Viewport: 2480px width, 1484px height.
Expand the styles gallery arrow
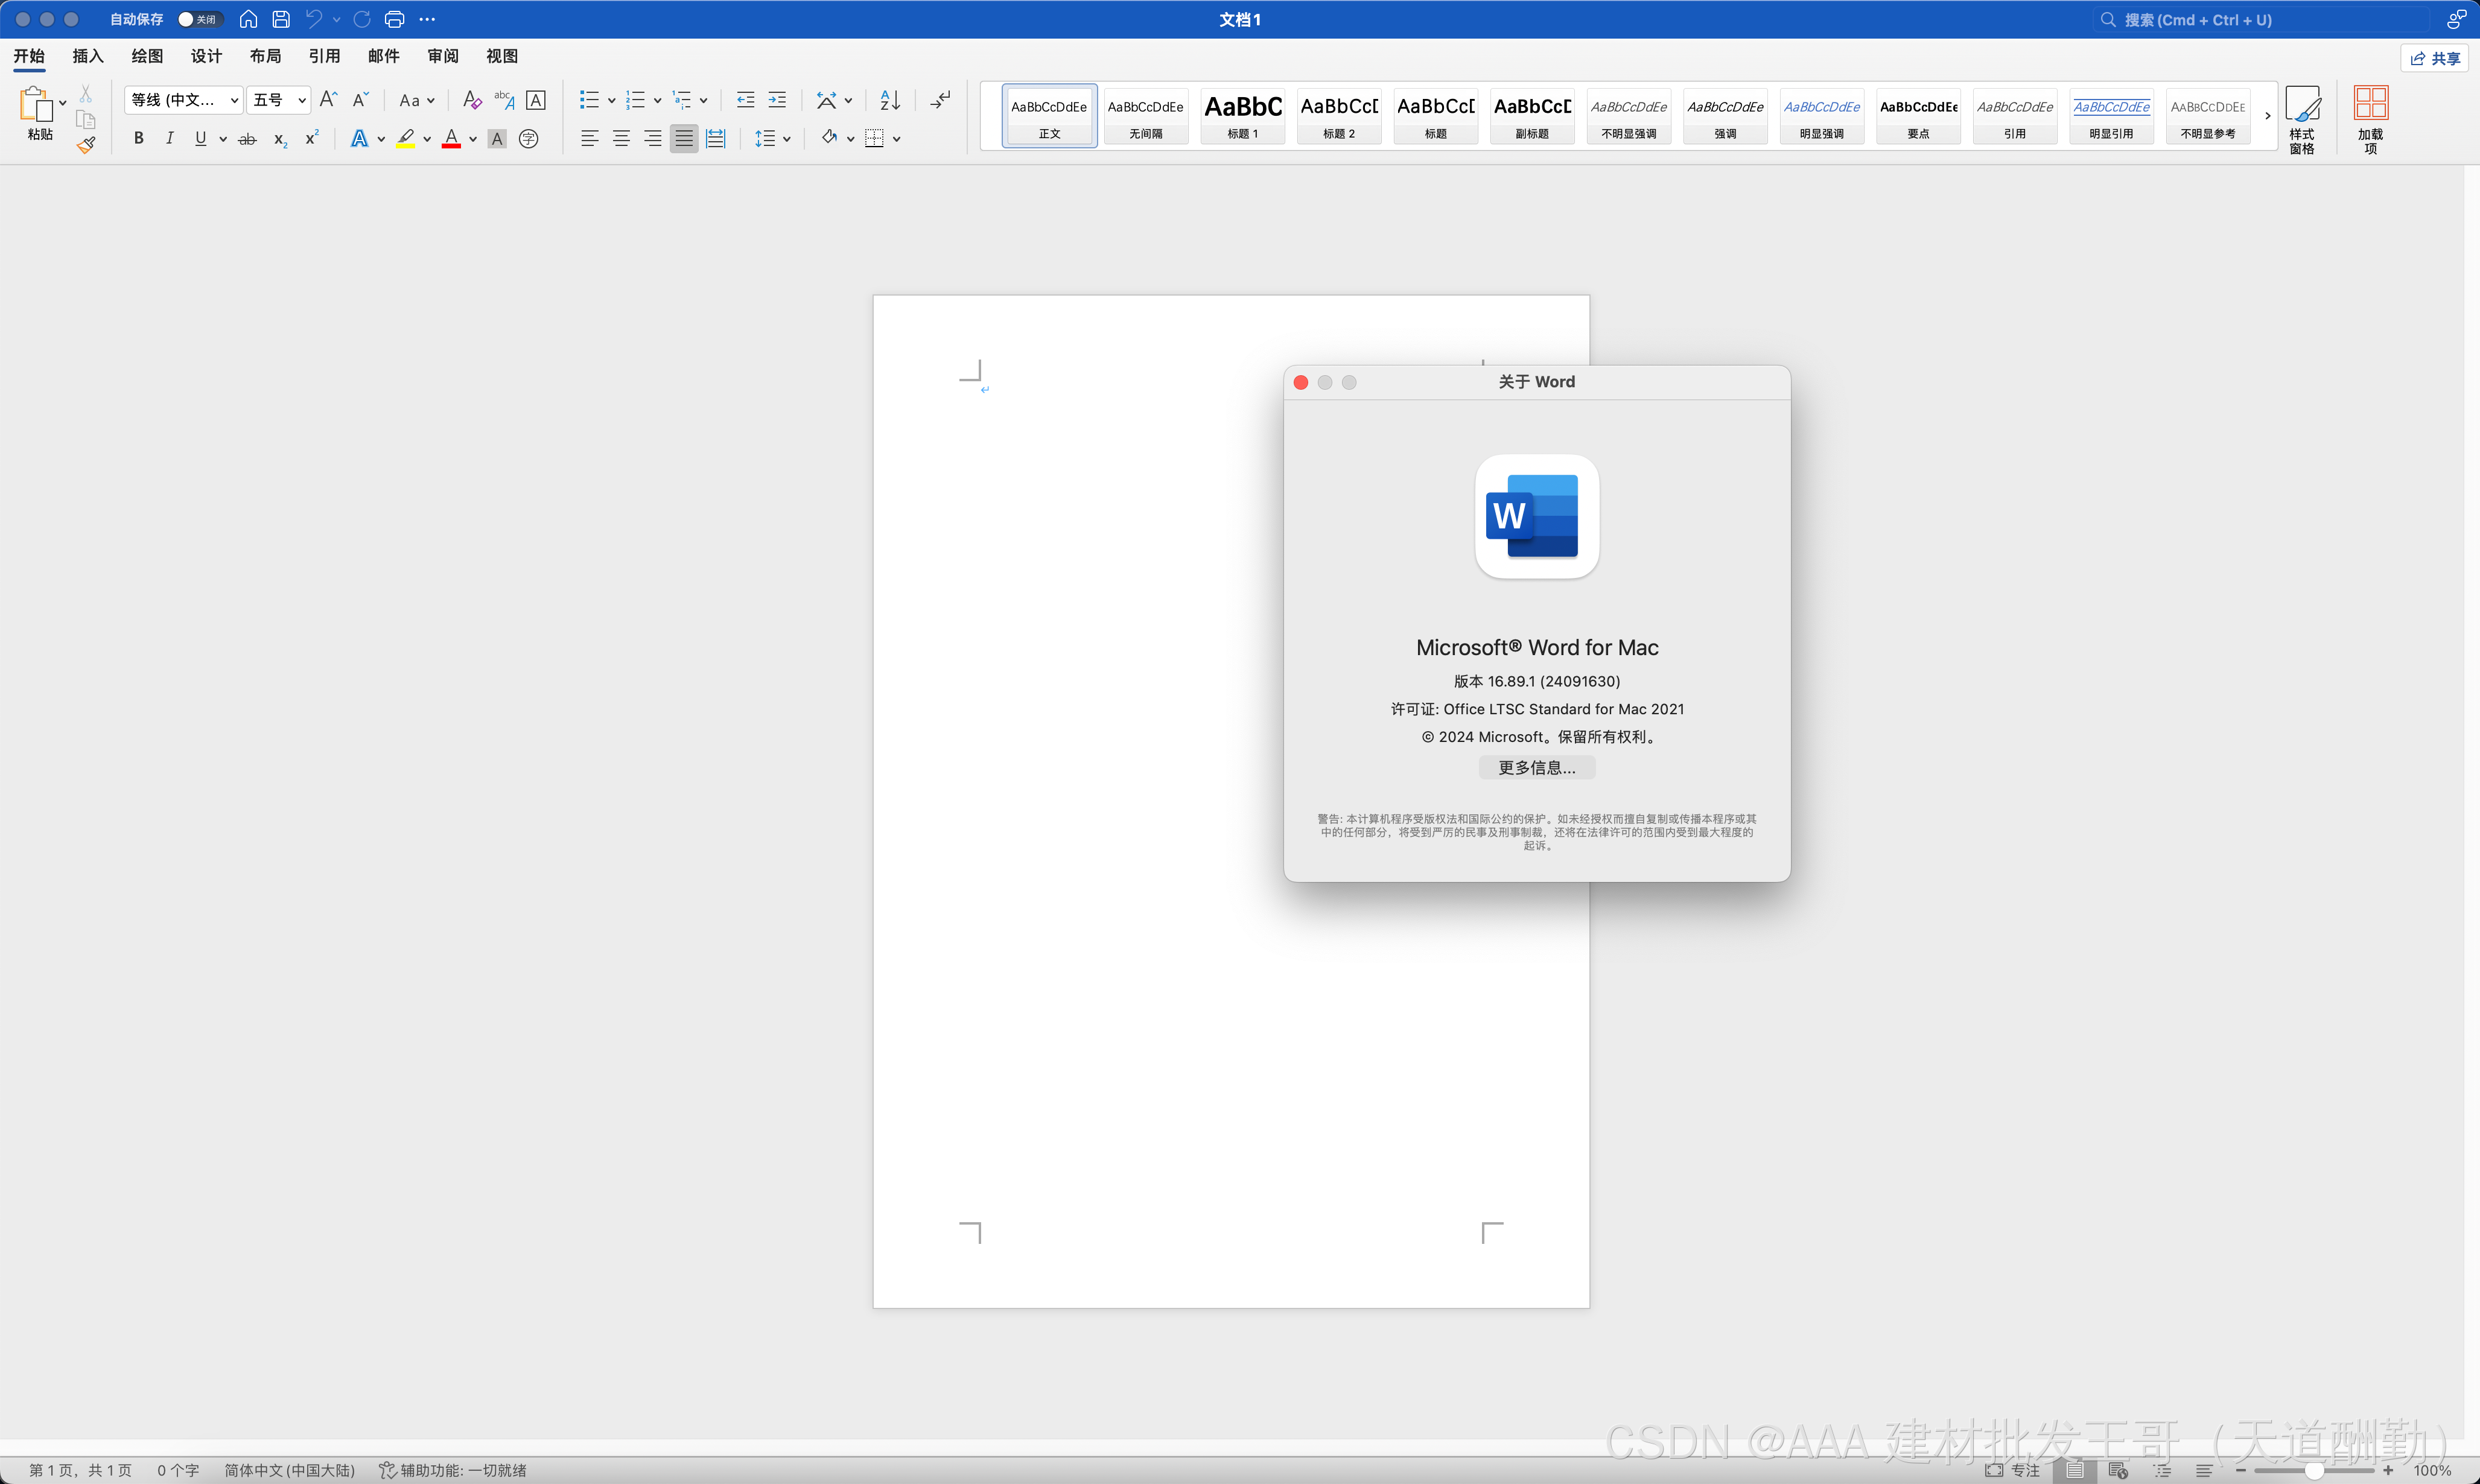(x=2267, y=116)
